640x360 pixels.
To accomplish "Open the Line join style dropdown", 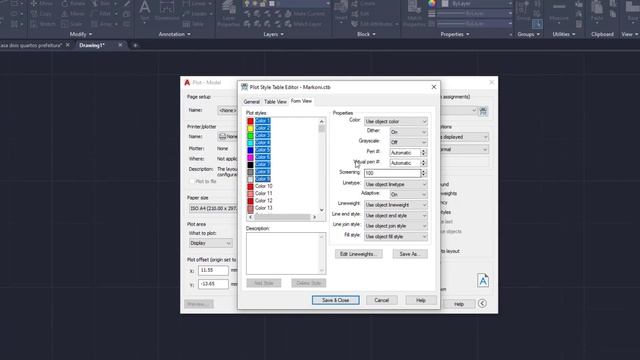I will tap(396, 226).
